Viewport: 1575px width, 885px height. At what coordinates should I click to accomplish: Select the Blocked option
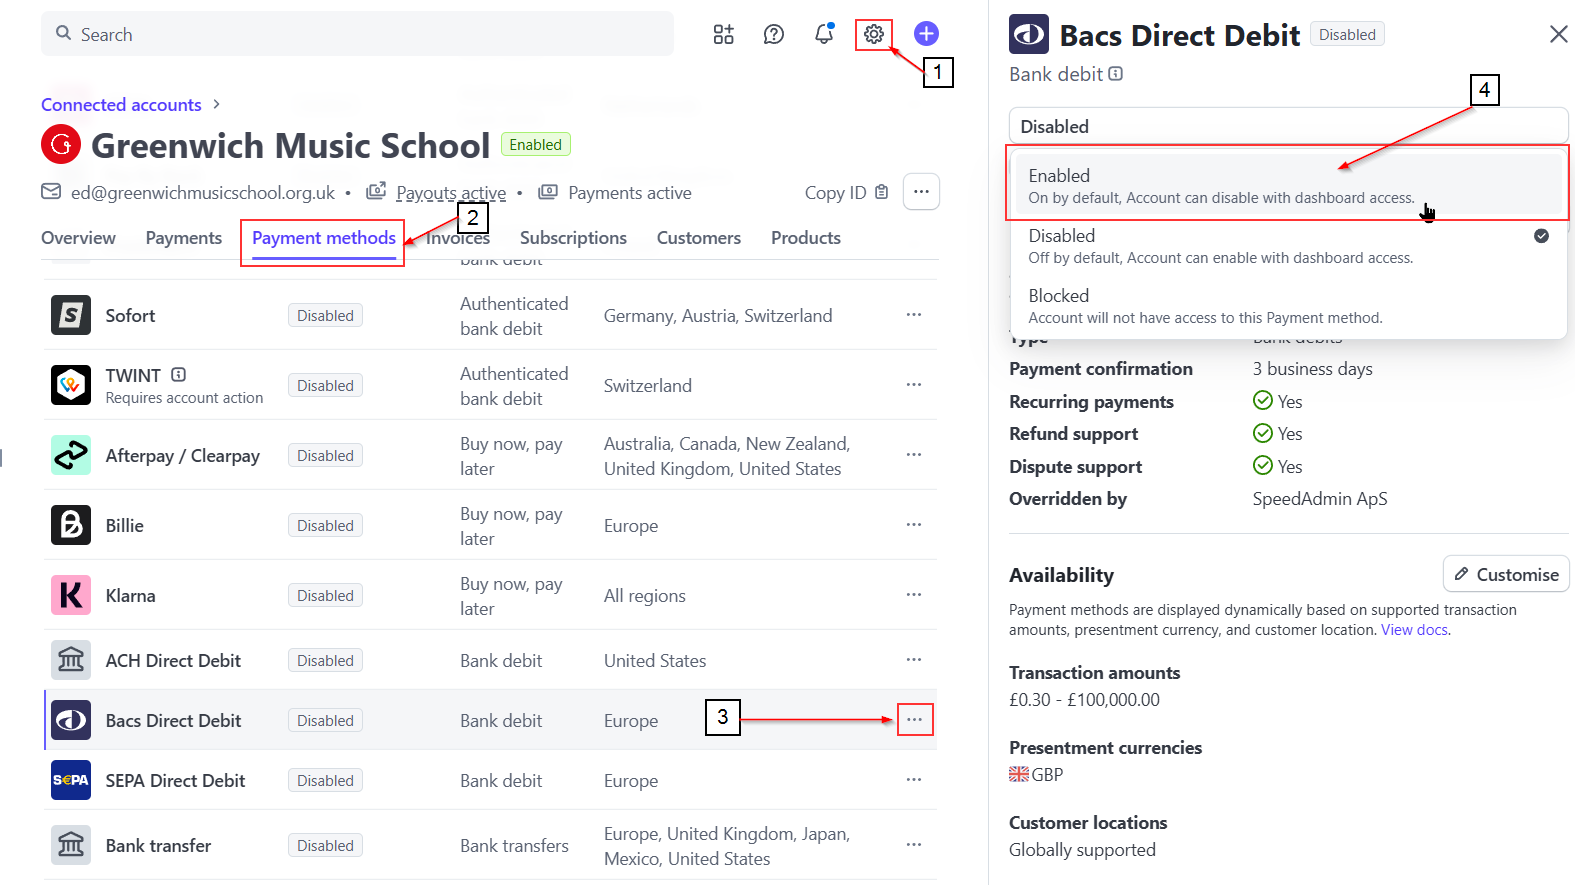pos(1288,306)
